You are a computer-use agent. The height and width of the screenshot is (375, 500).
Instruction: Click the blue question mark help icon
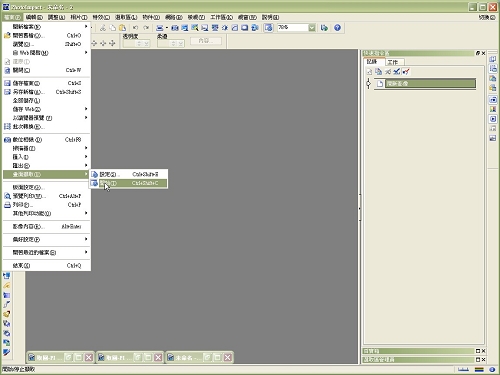(x=337, y=28)
